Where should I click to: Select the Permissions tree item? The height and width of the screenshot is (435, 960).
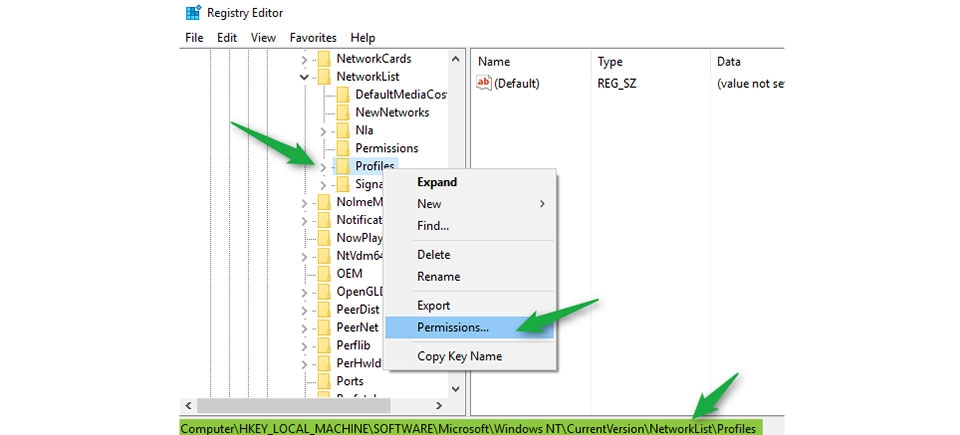tap(386, 148)
